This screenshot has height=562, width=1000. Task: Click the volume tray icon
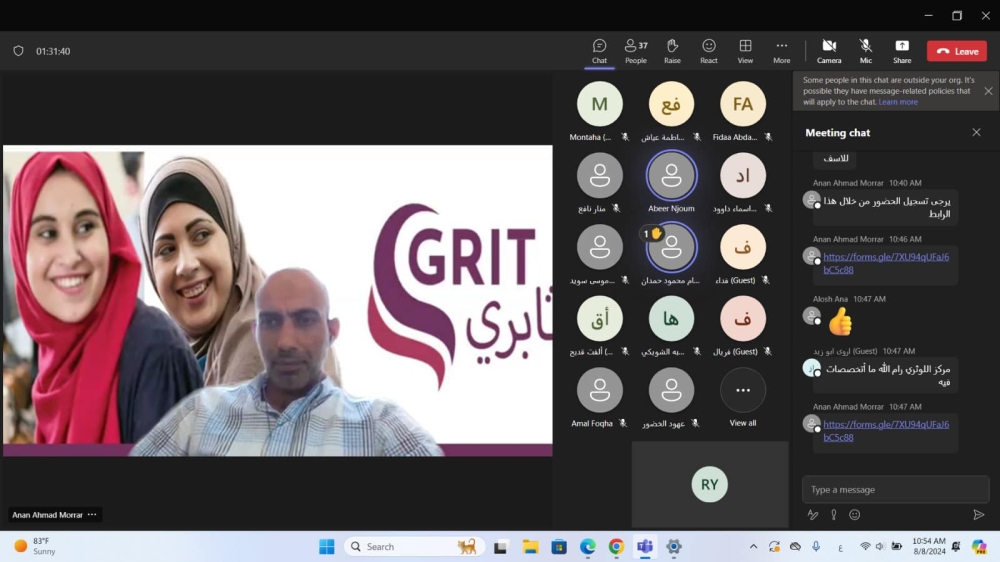880,547
